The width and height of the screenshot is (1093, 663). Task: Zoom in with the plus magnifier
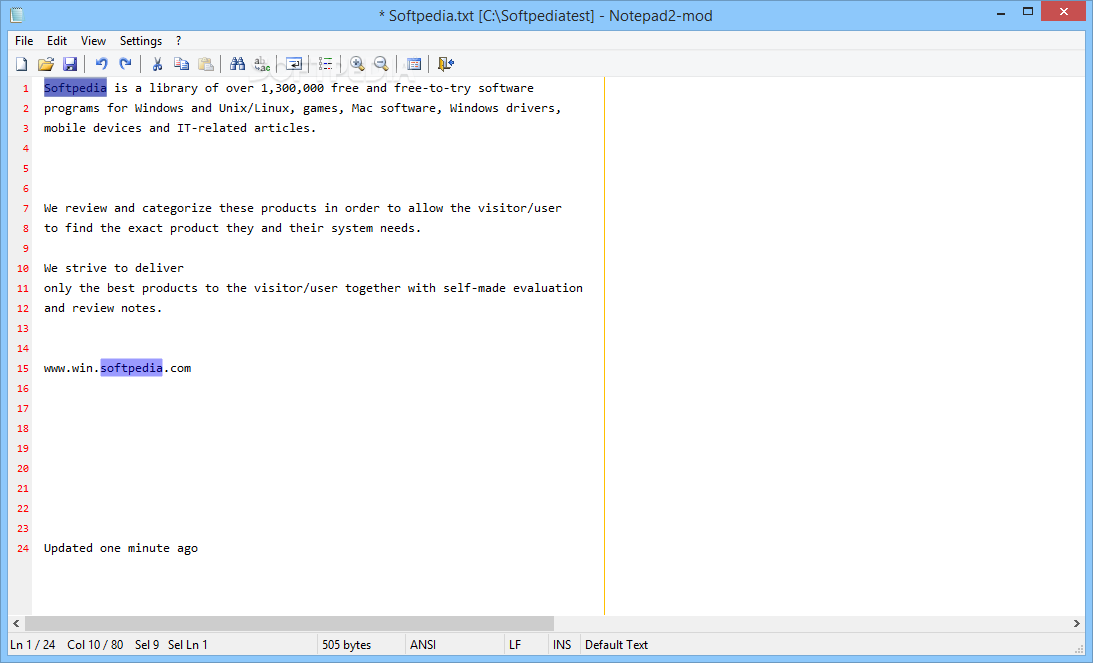point(358,64)
